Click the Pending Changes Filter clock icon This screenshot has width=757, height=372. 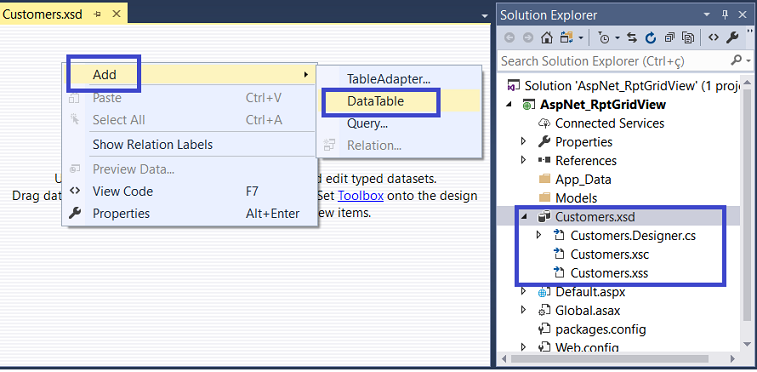604,38
